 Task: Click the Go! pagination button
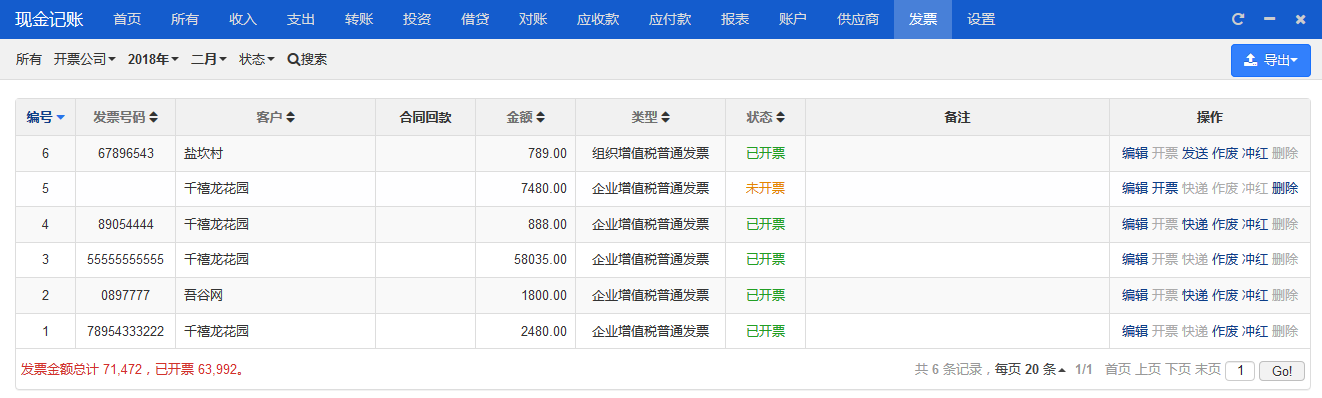point(1282,370)
